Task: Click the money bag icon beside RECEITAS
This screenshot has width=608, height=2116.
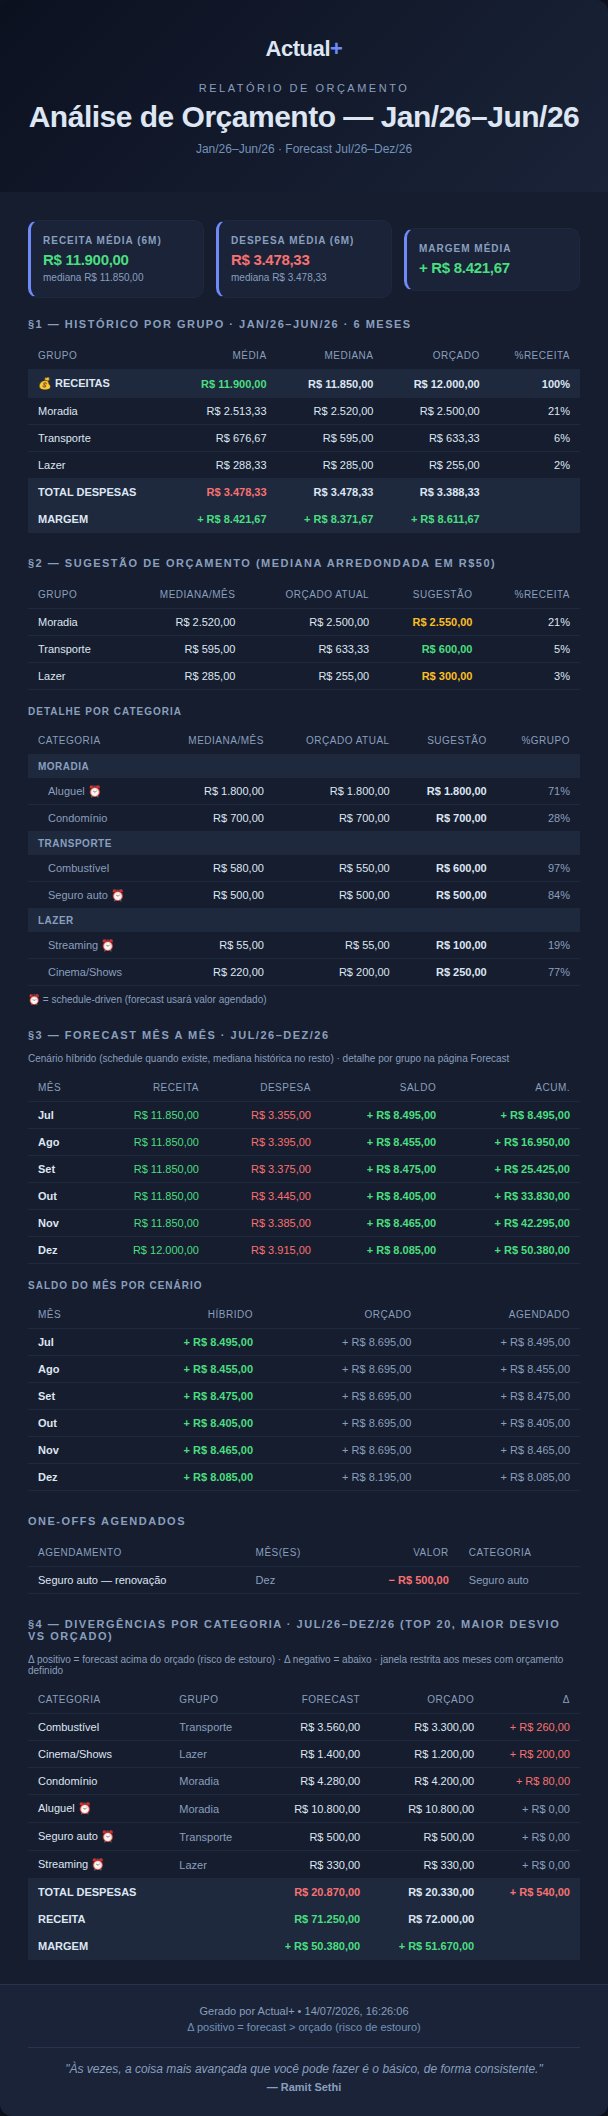Action: (x=44, y=384)
